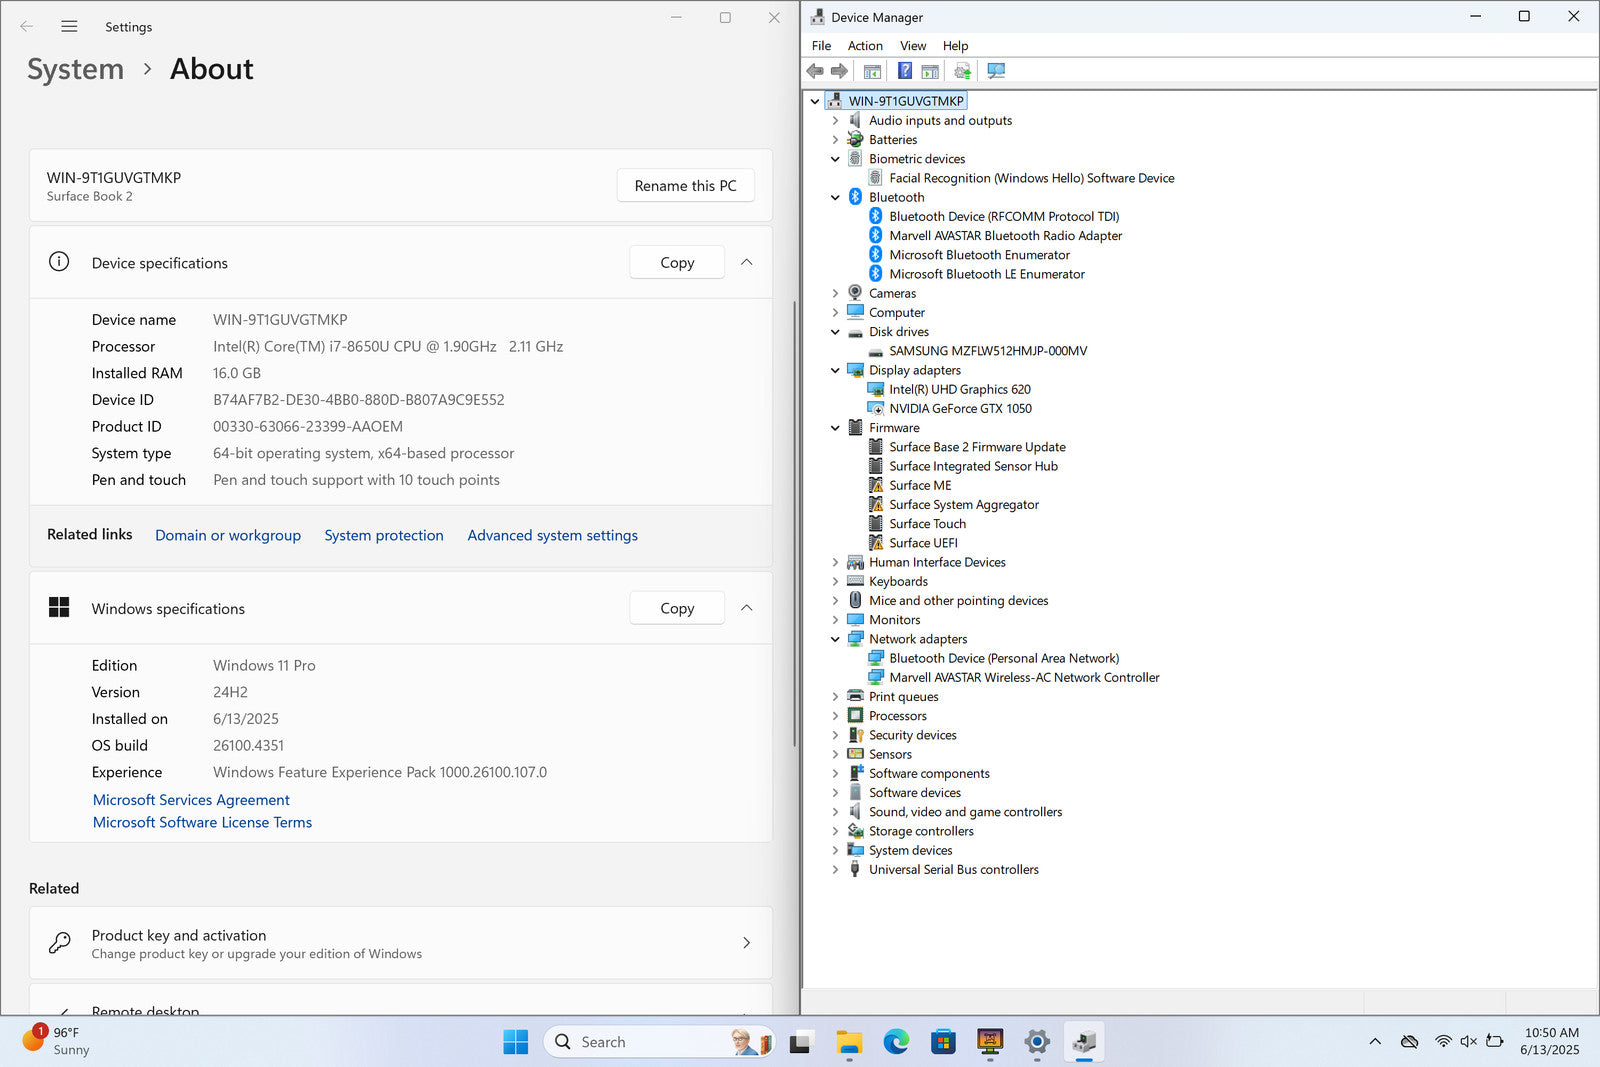The height and width of the screenshot is (1067, 1600).
Task: Open the View menu in Device Manager
Action: pos(912,46)
